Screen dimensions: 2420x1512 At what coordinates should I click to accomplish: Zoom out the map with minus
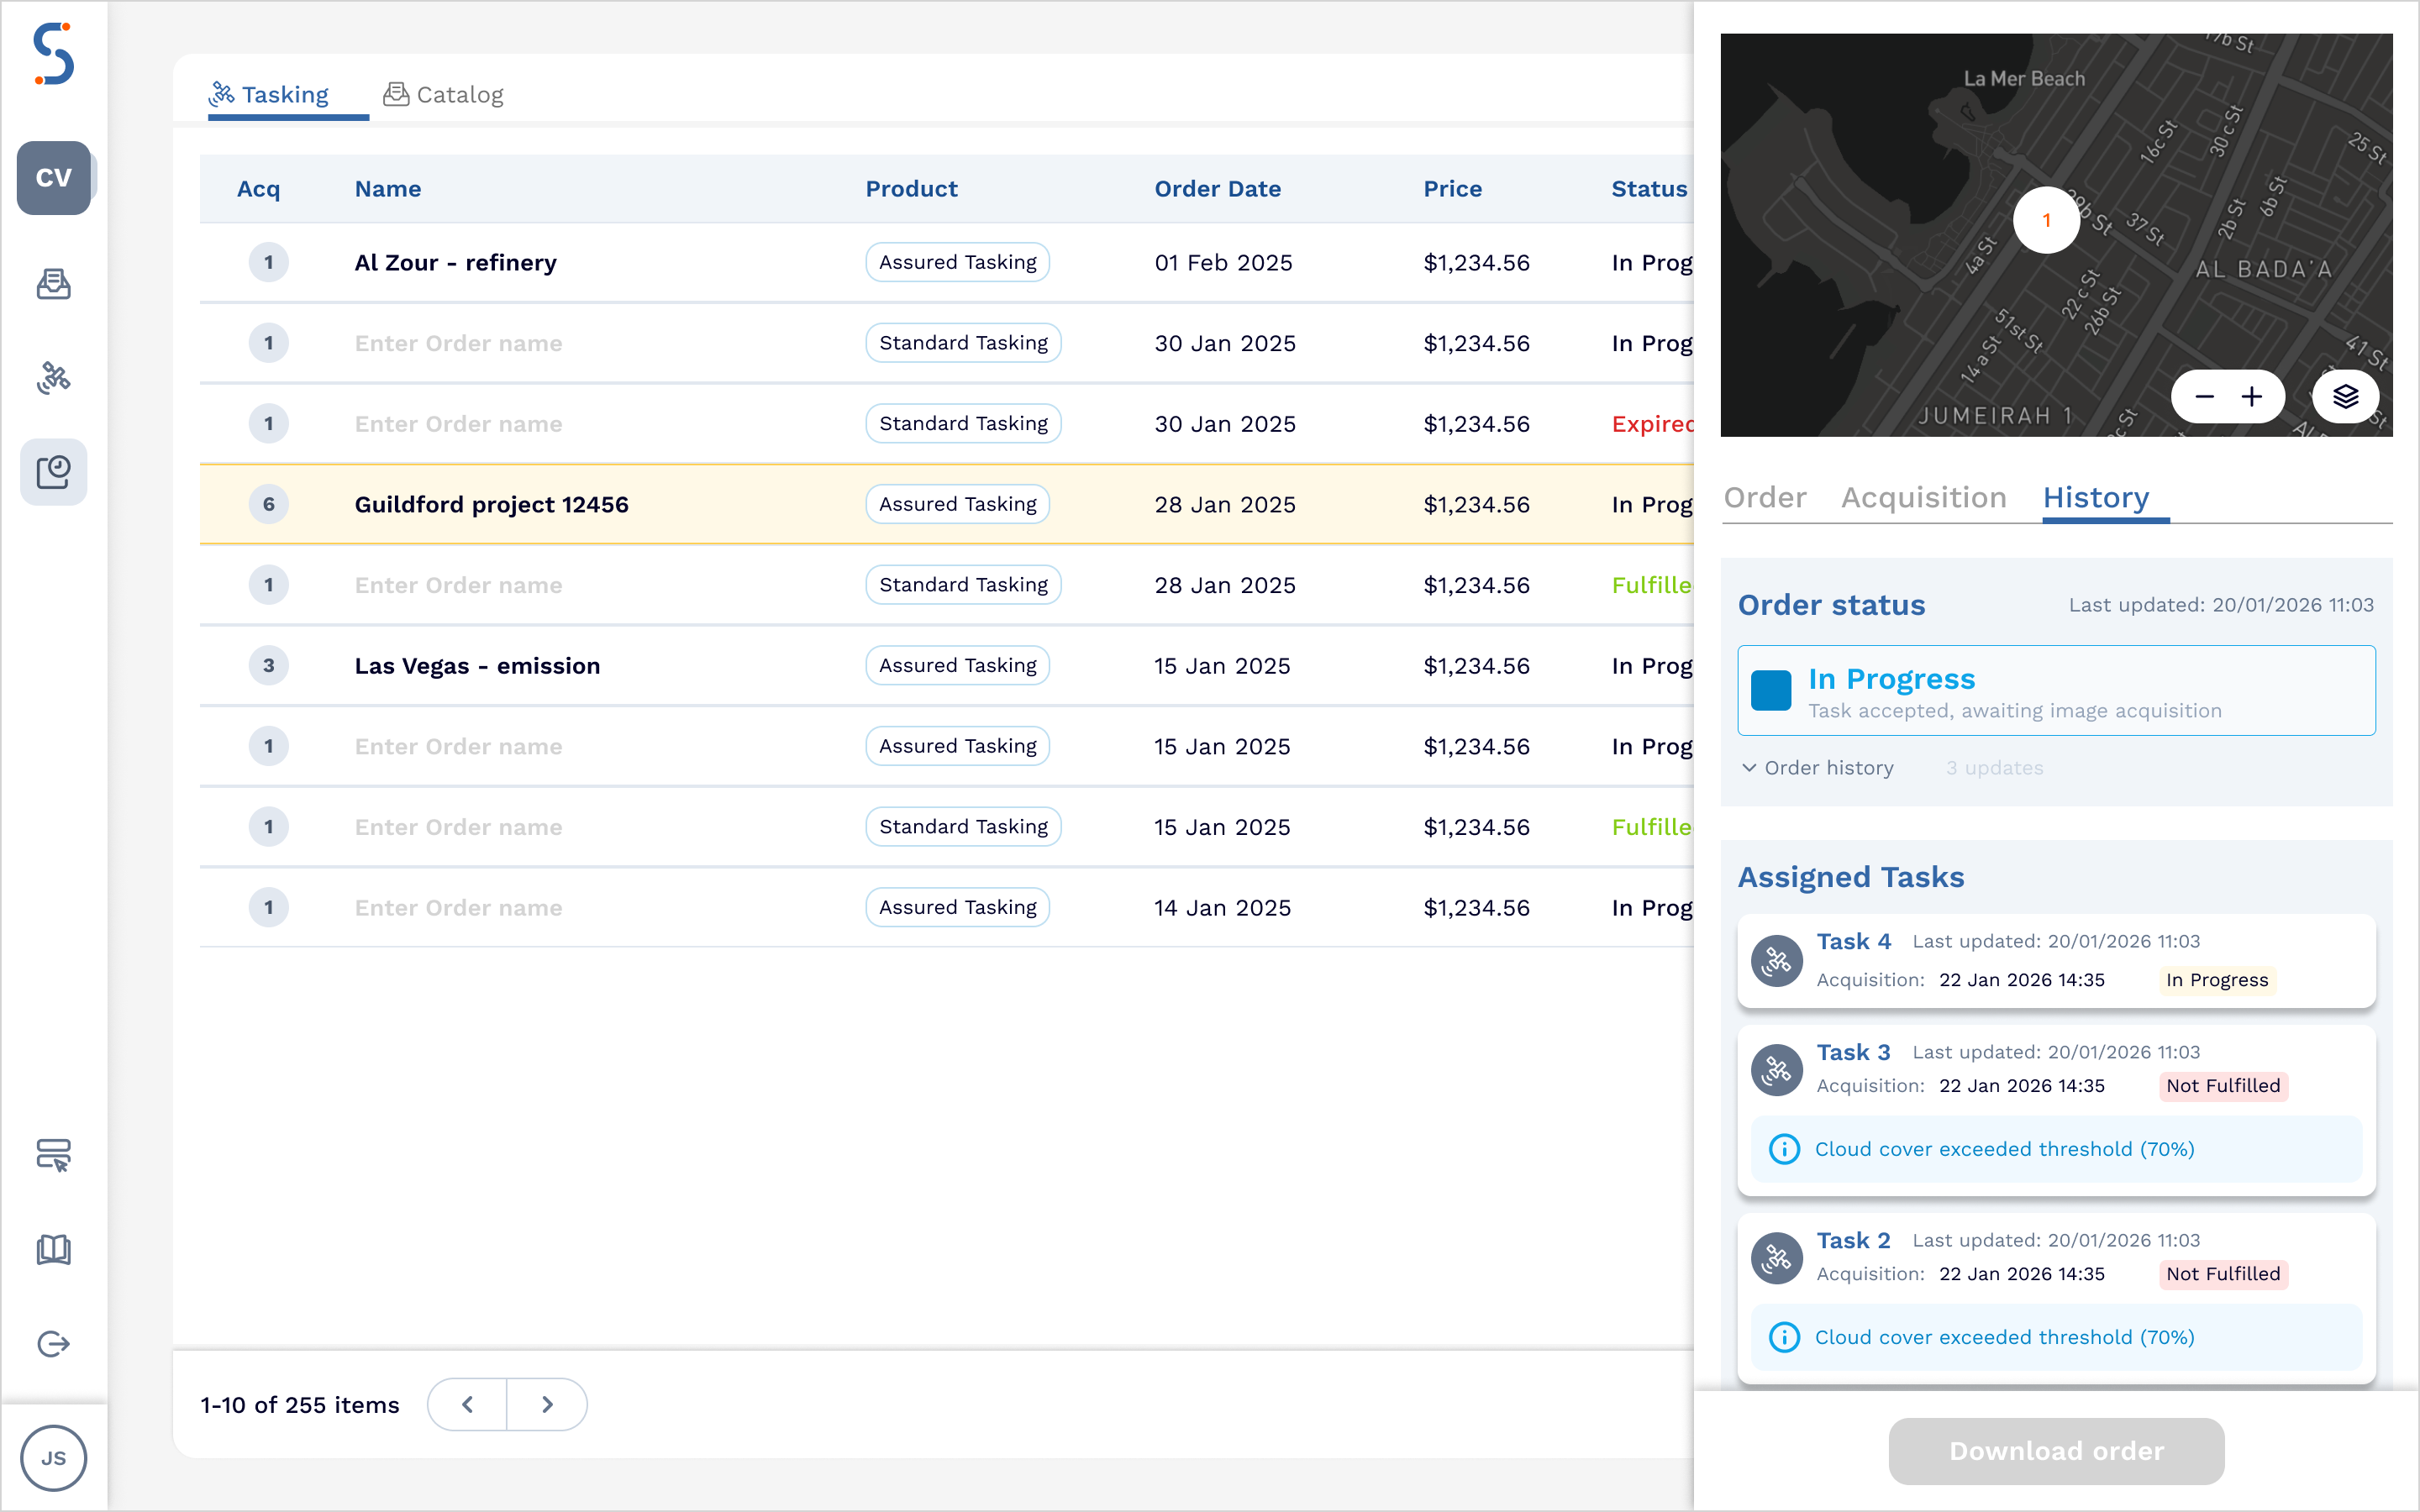tap(2204, 397)
